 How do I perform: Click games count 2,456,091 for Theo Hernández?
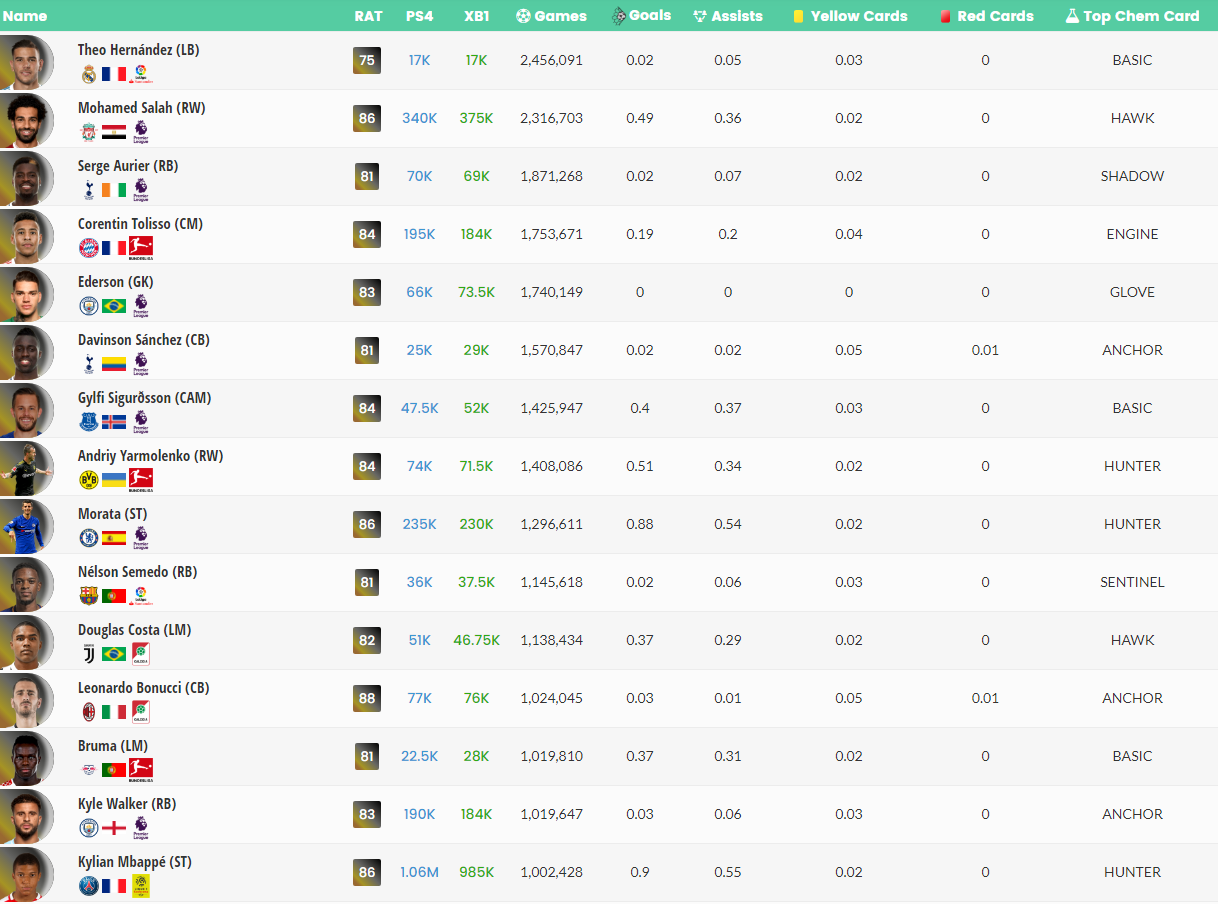[x=551, y=60]
